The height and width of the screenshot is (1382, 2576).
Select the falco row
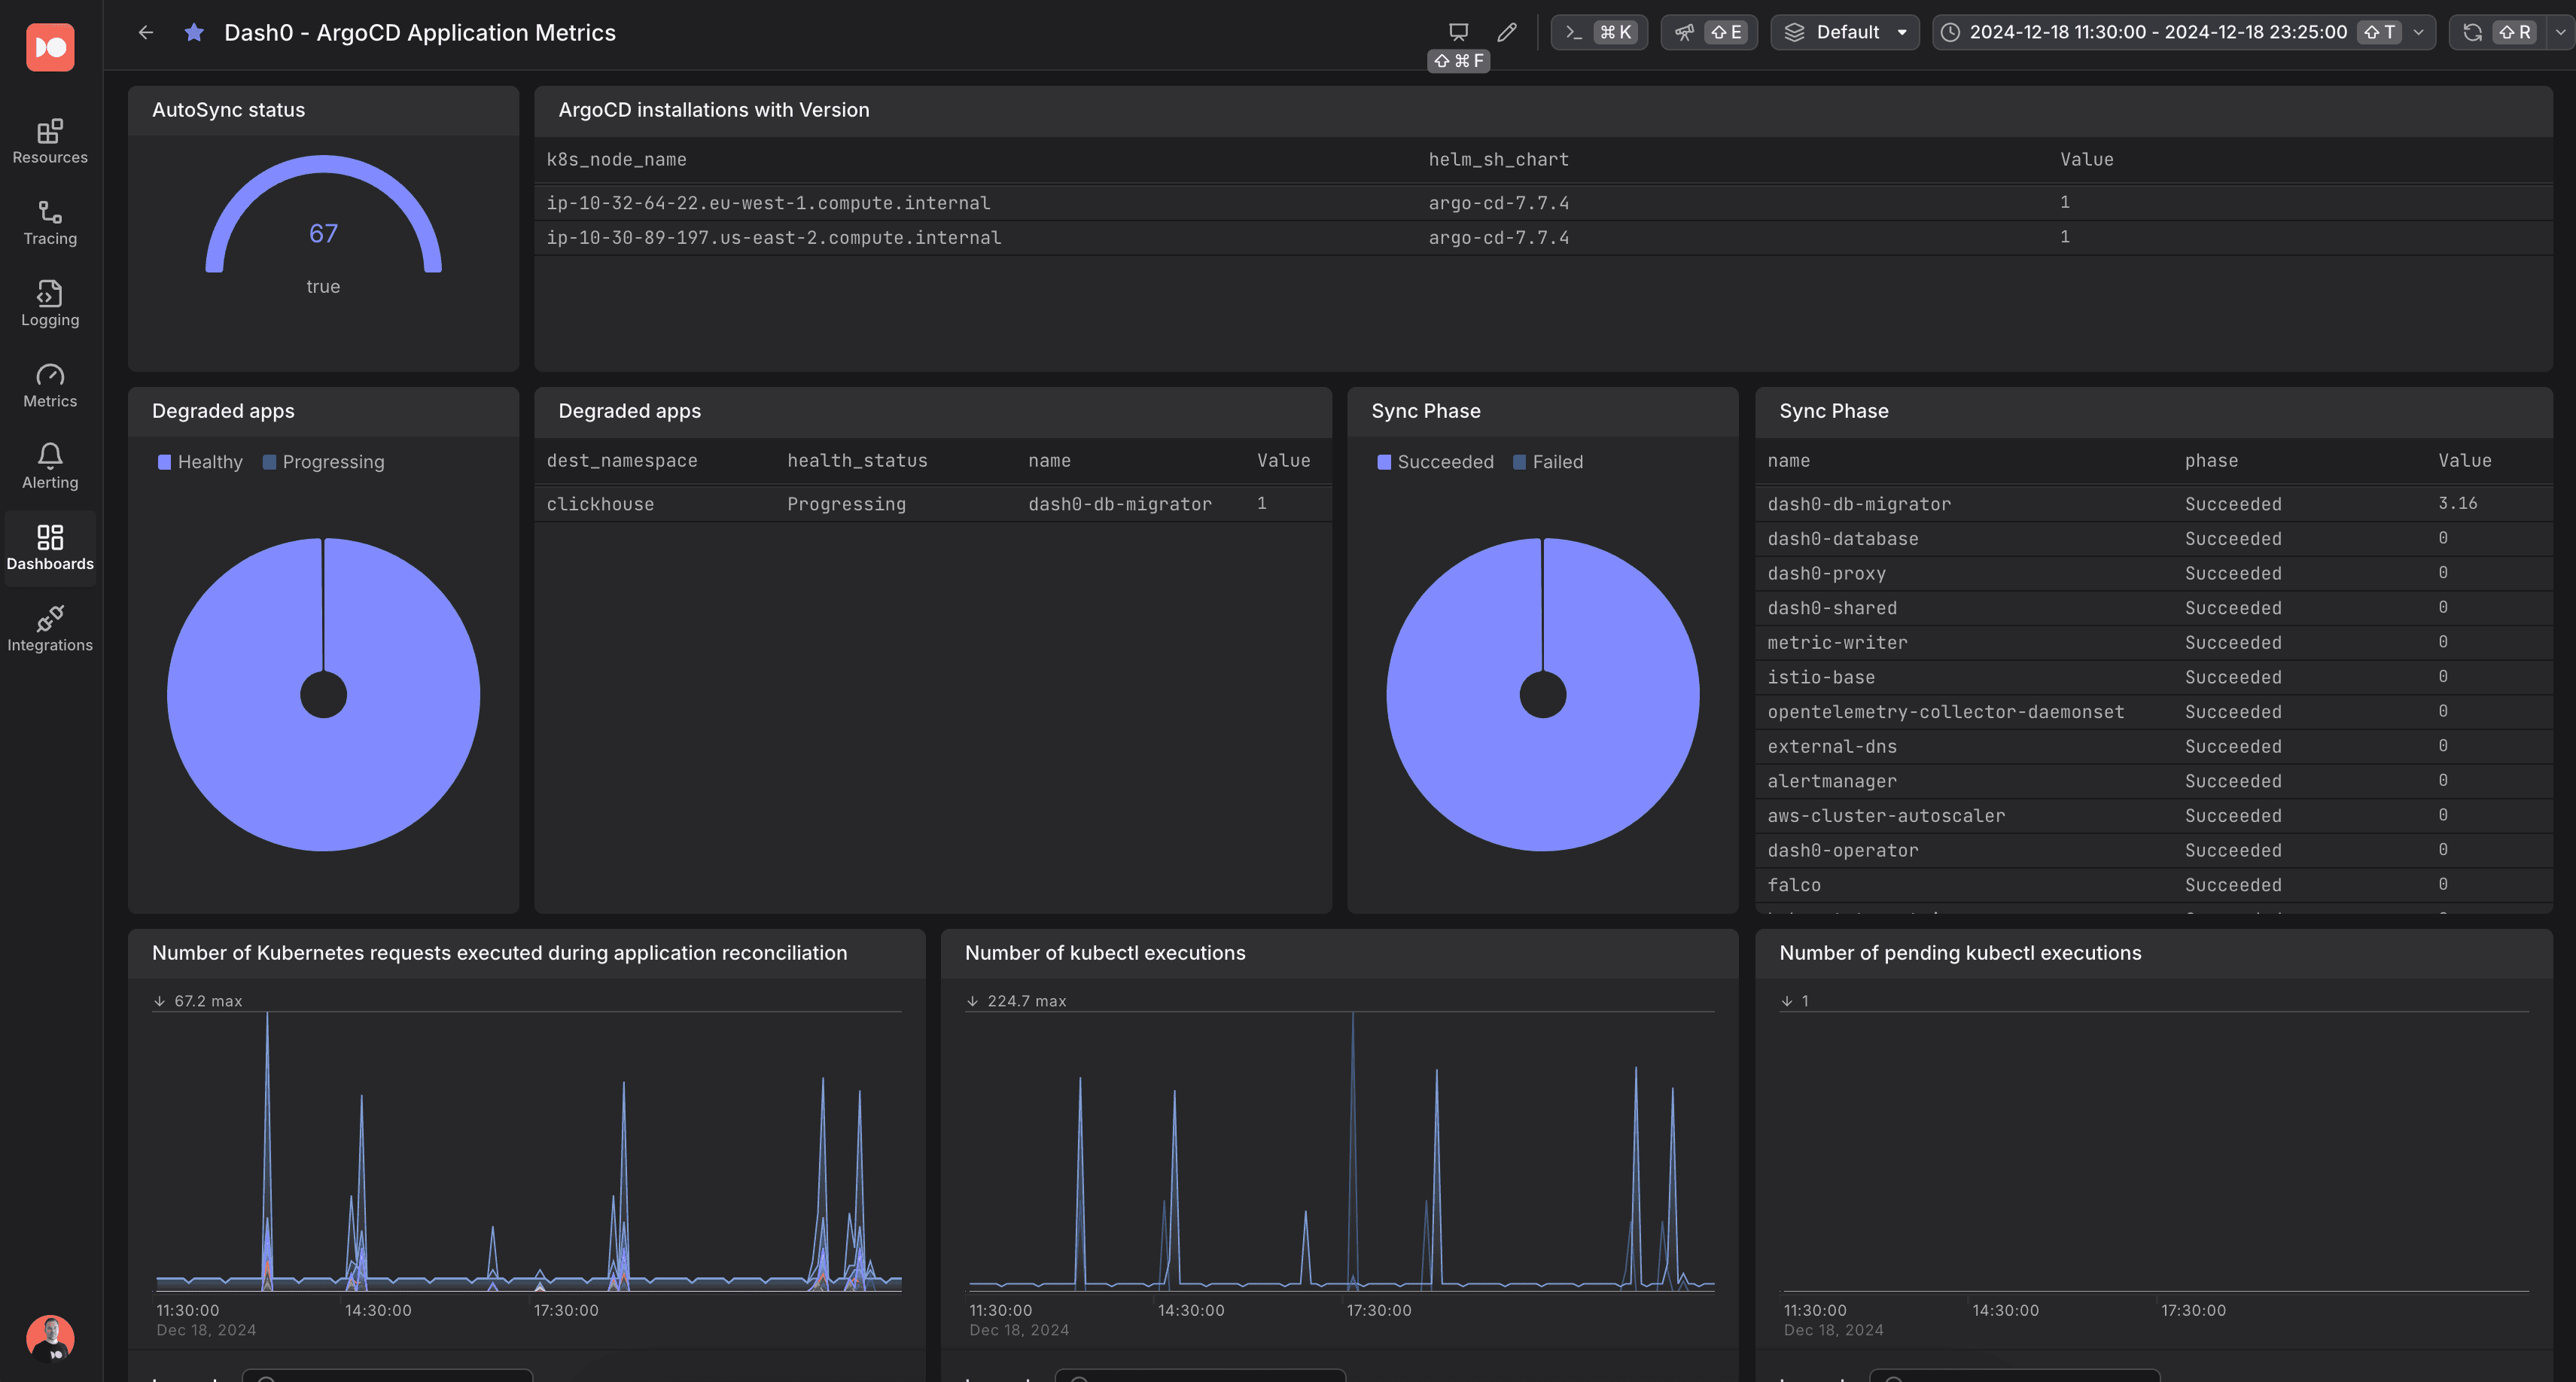point(2154,885)
